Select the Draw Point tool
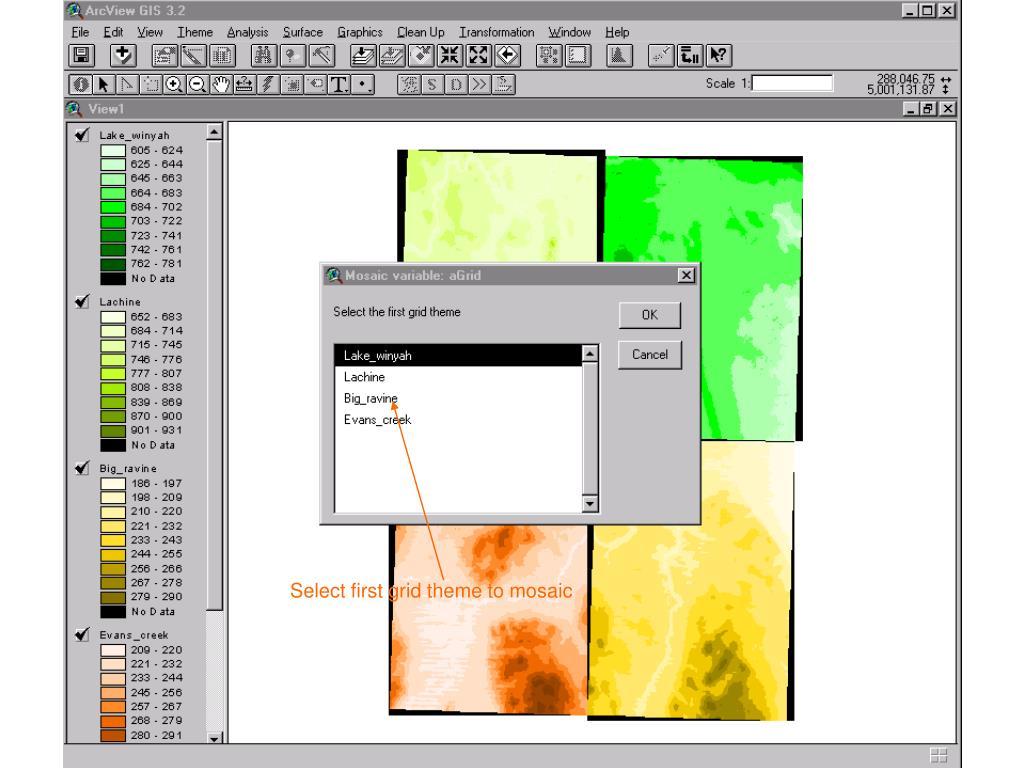Screen dimensions: 1024x768 [362, 84]
